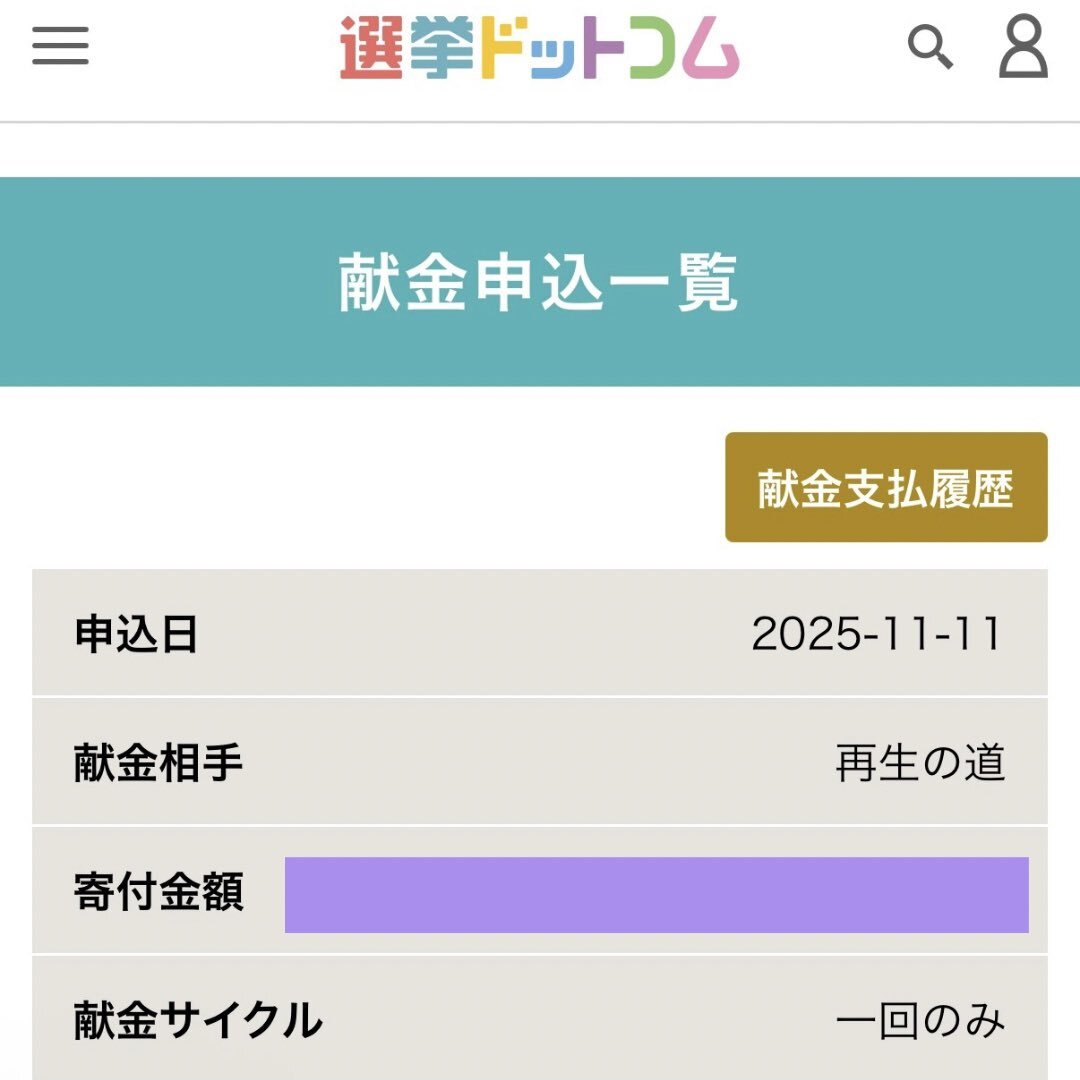Click the 献金サイクル row label

[x=198, y=1021]
